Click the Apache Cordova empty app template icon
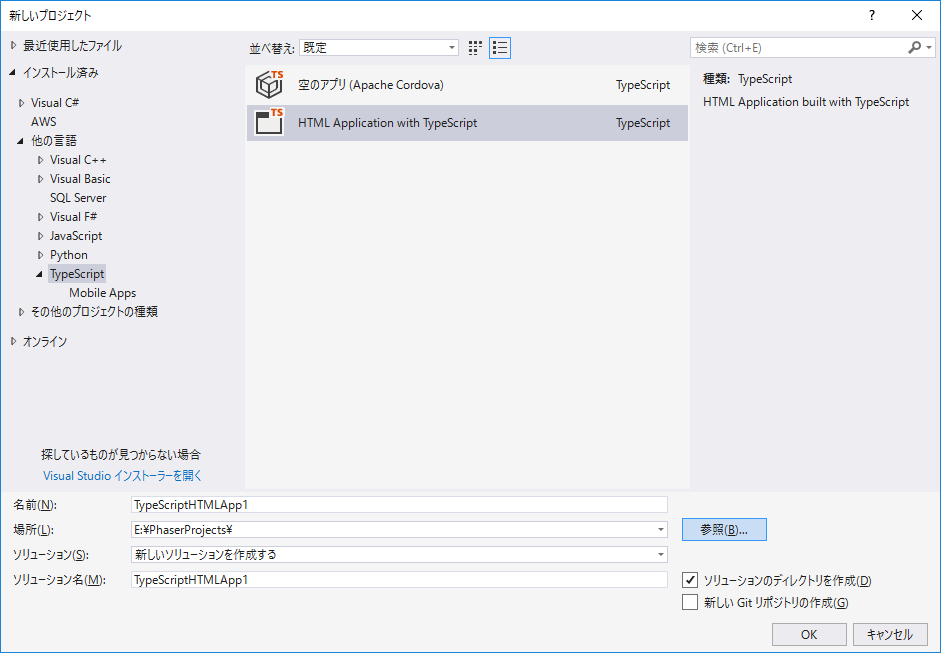 coord(269,84)
